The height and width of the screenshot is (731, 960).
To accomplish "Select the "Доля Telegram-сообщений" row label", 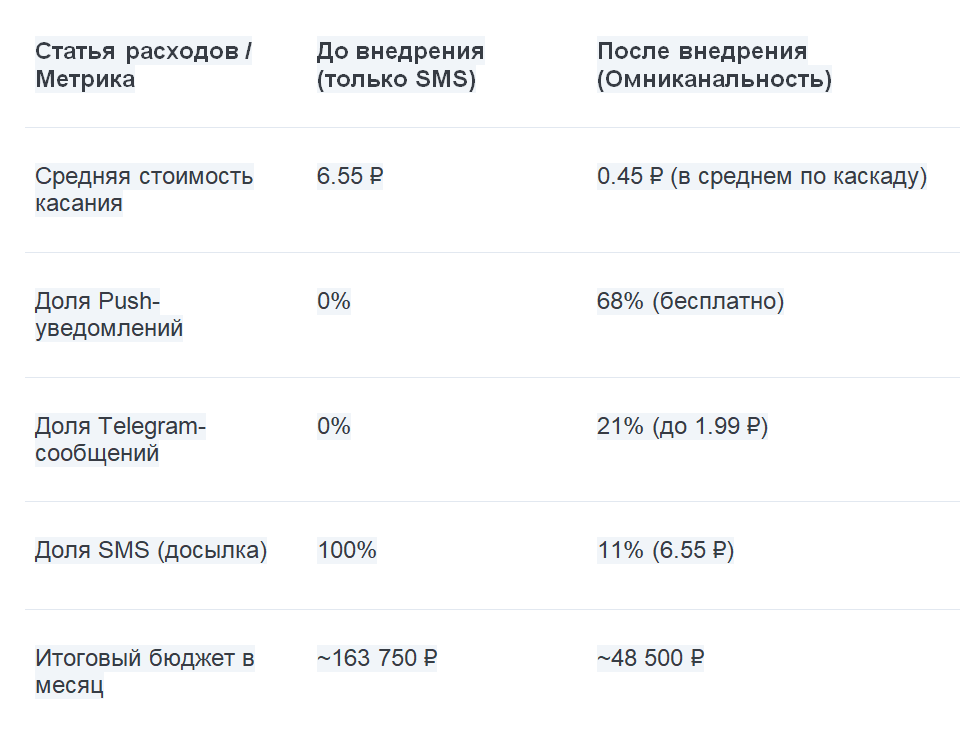I will point(120,440).
